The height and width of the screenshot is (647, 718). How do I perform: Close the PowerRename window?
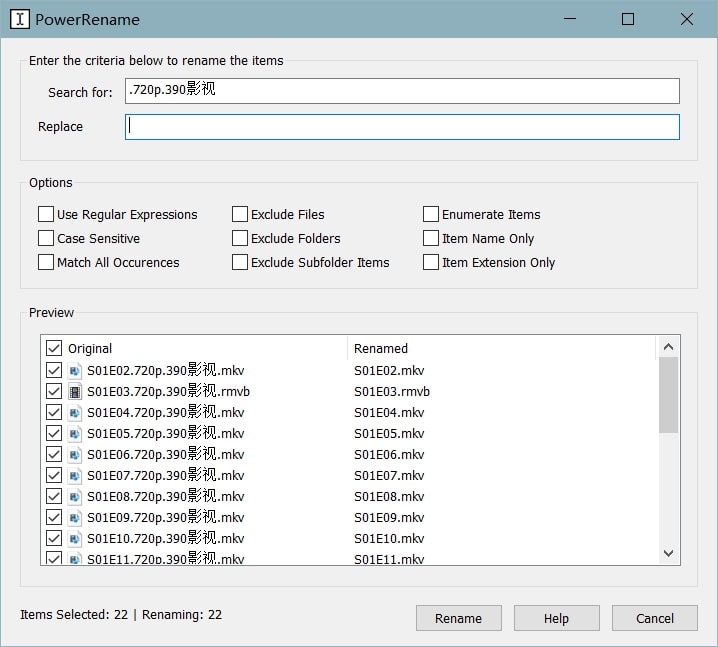pyautogui.click(x=687, y=19)
